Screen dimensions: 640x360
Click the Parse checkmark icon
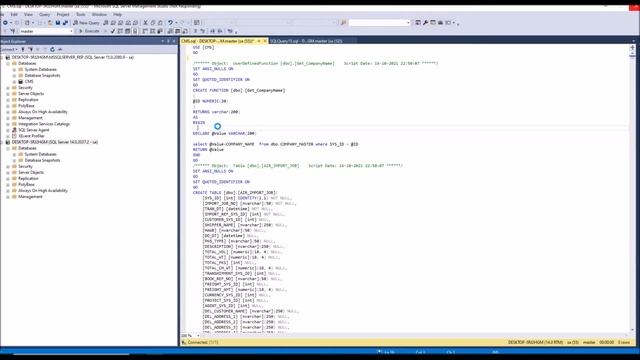point(113,31)
